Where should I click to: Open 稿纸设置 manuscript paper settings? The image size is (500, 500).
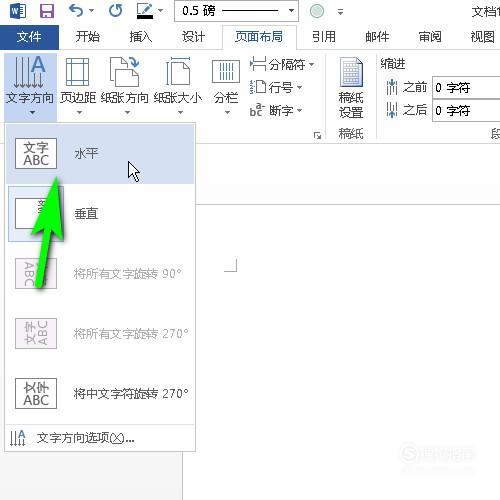pos(351,88)
